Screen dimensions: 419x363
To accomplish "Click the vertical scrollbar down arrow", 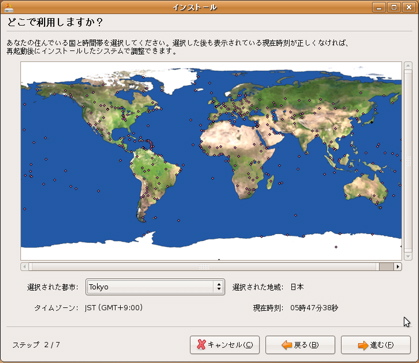I will (408, 256).
